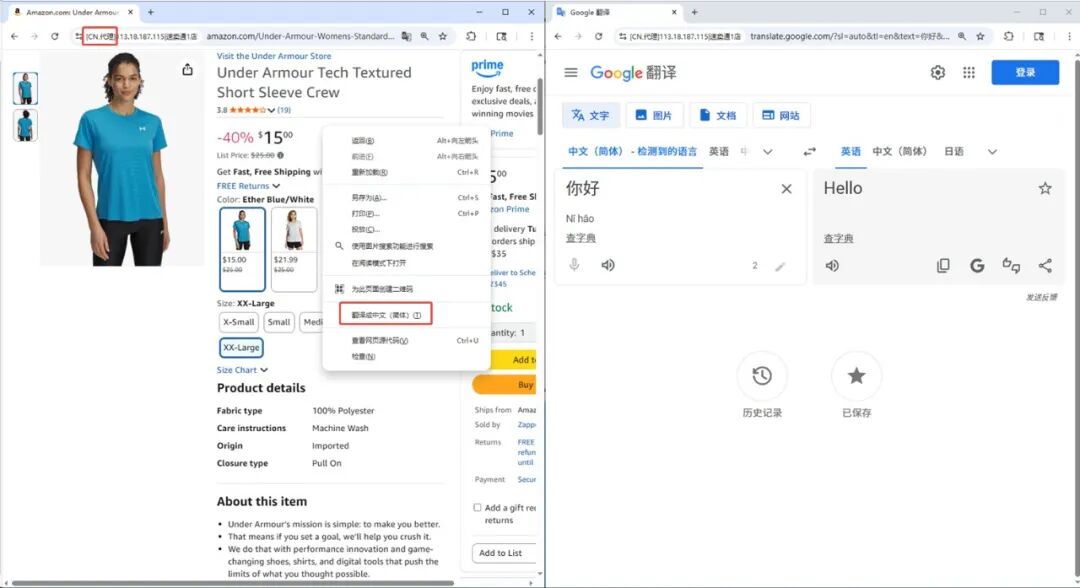Open Google Translate main hamburger menu
The image size is (1080, 588).
pyautogui.click(x=570, y=72)
